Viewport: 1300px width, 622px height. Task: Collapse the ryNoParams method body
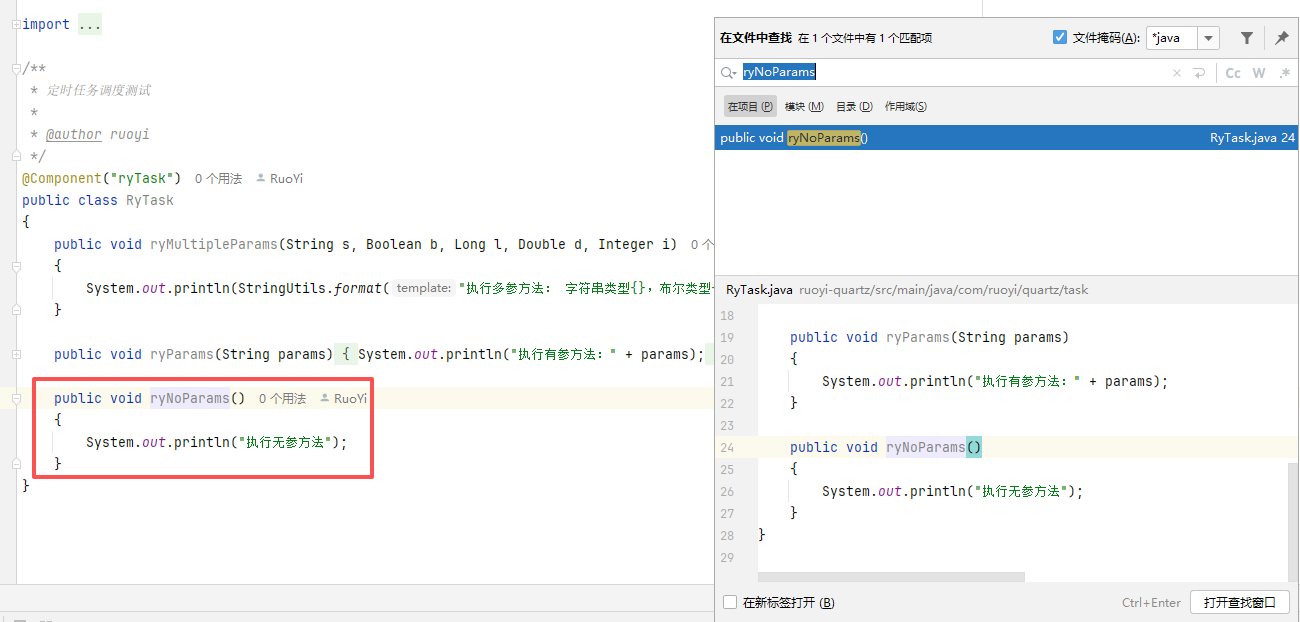pos(16,399)
